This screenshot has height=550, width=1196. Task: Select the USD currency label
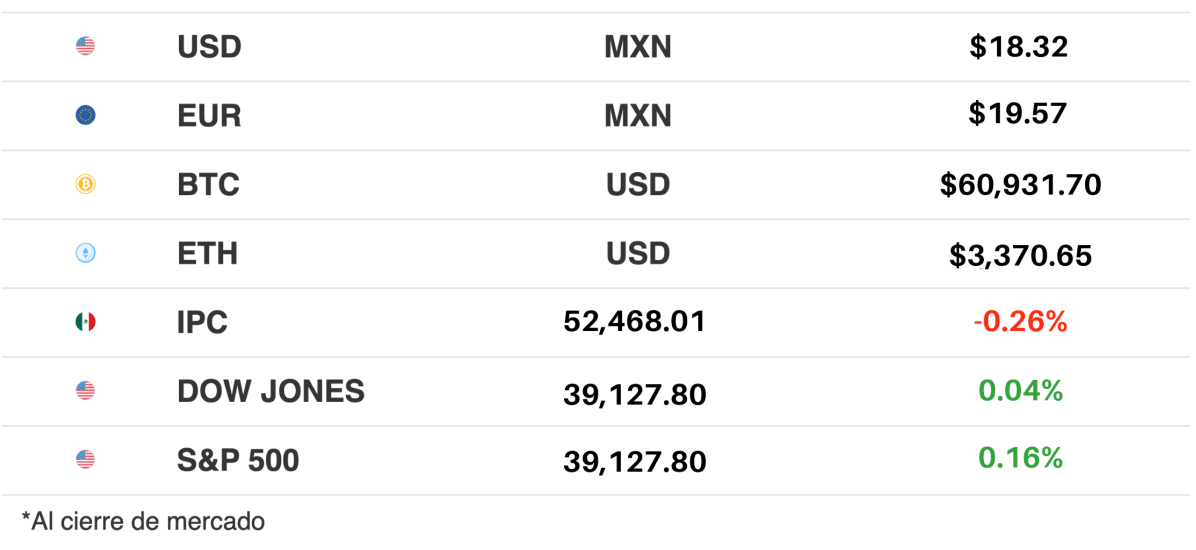(209, 47)
